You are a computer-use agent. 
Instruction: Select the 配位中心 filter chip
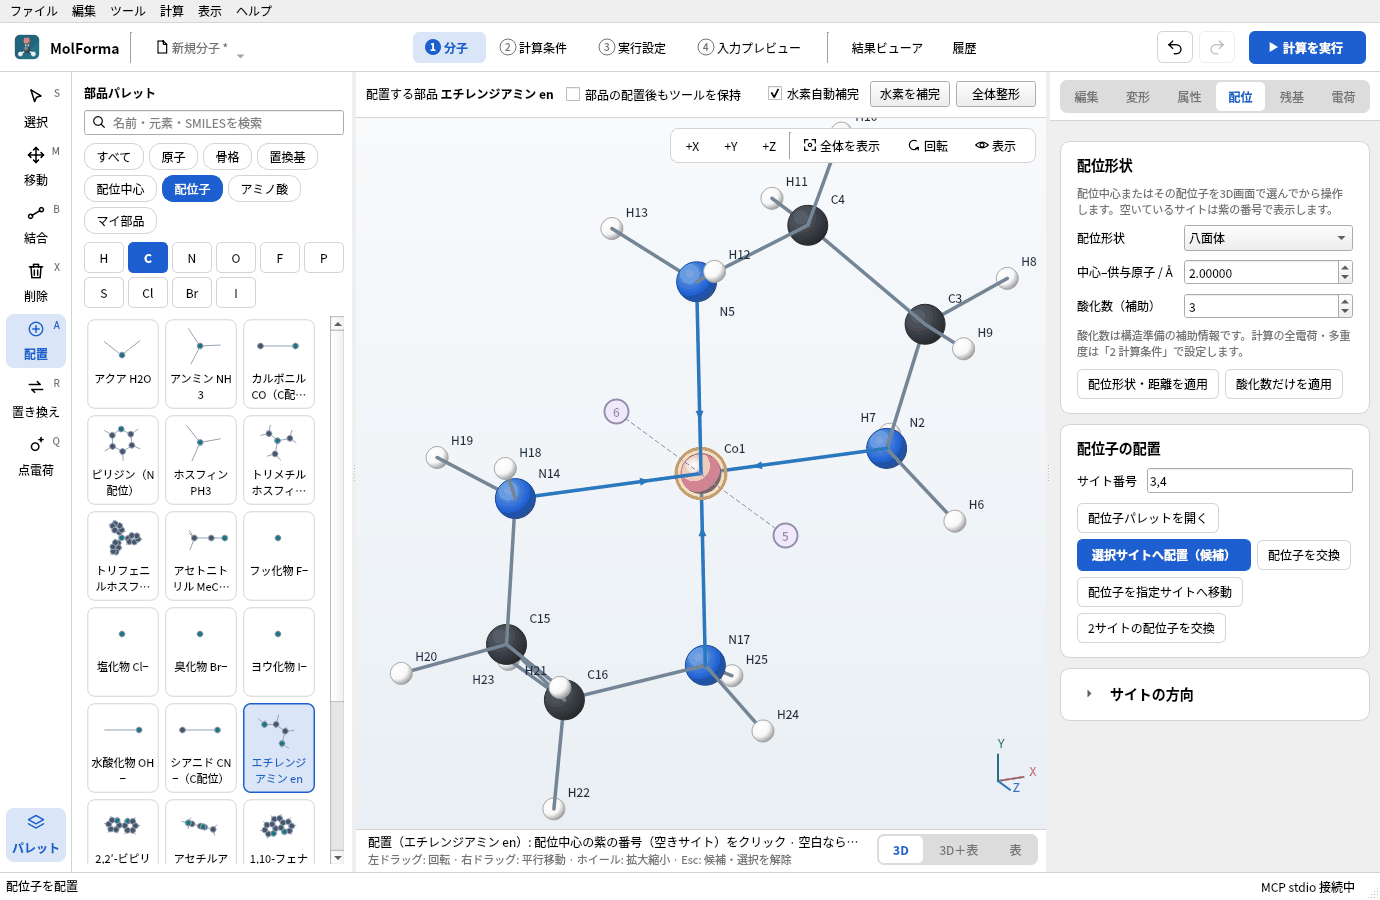point(120,189)
